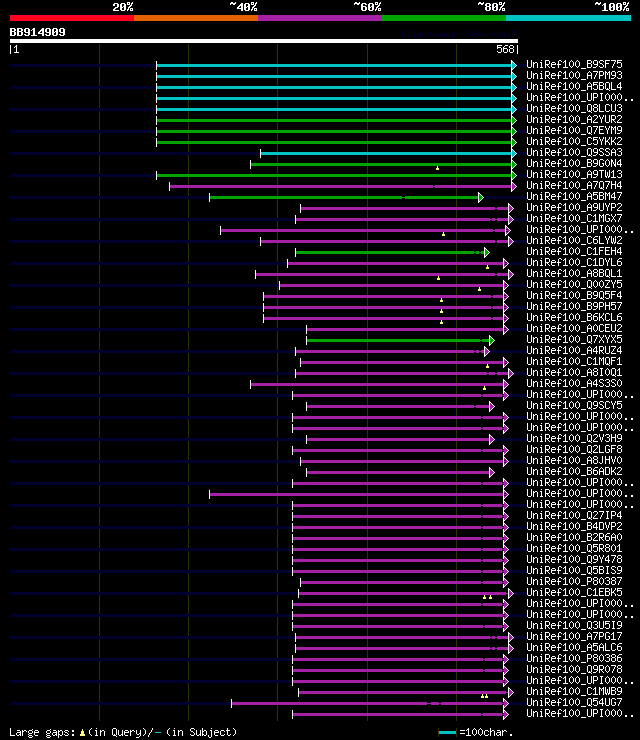This screenshot has width=640, height=740.
Task: Click the query end position label 568
Action: (505, 49)
